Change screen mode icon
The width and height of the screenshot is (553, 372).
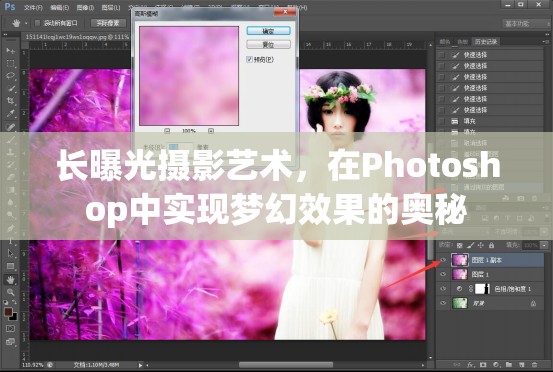[11, 341]
